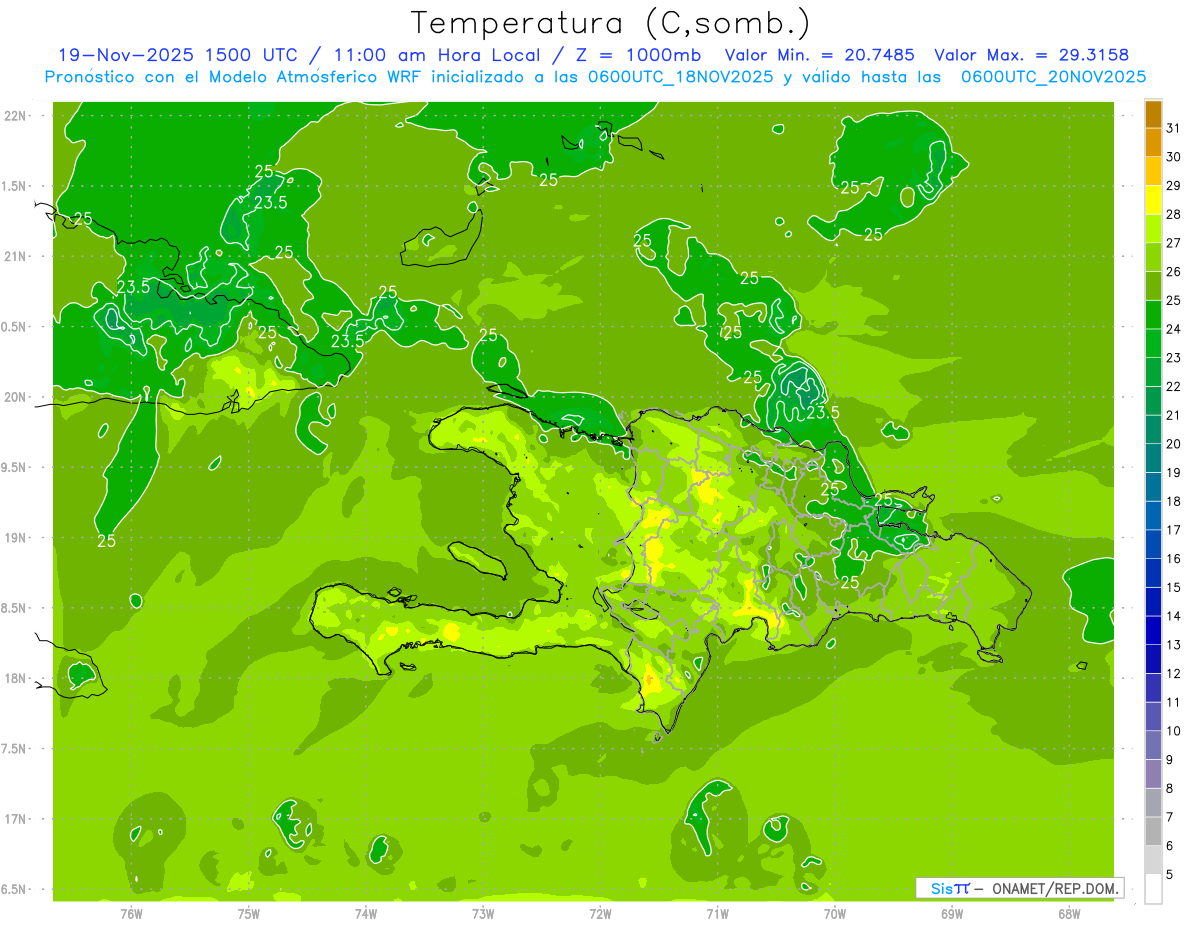Pick the blue swatch between 16 and 17
The width and height of the screenshot is (1200, 927).
coord(1153,544)
